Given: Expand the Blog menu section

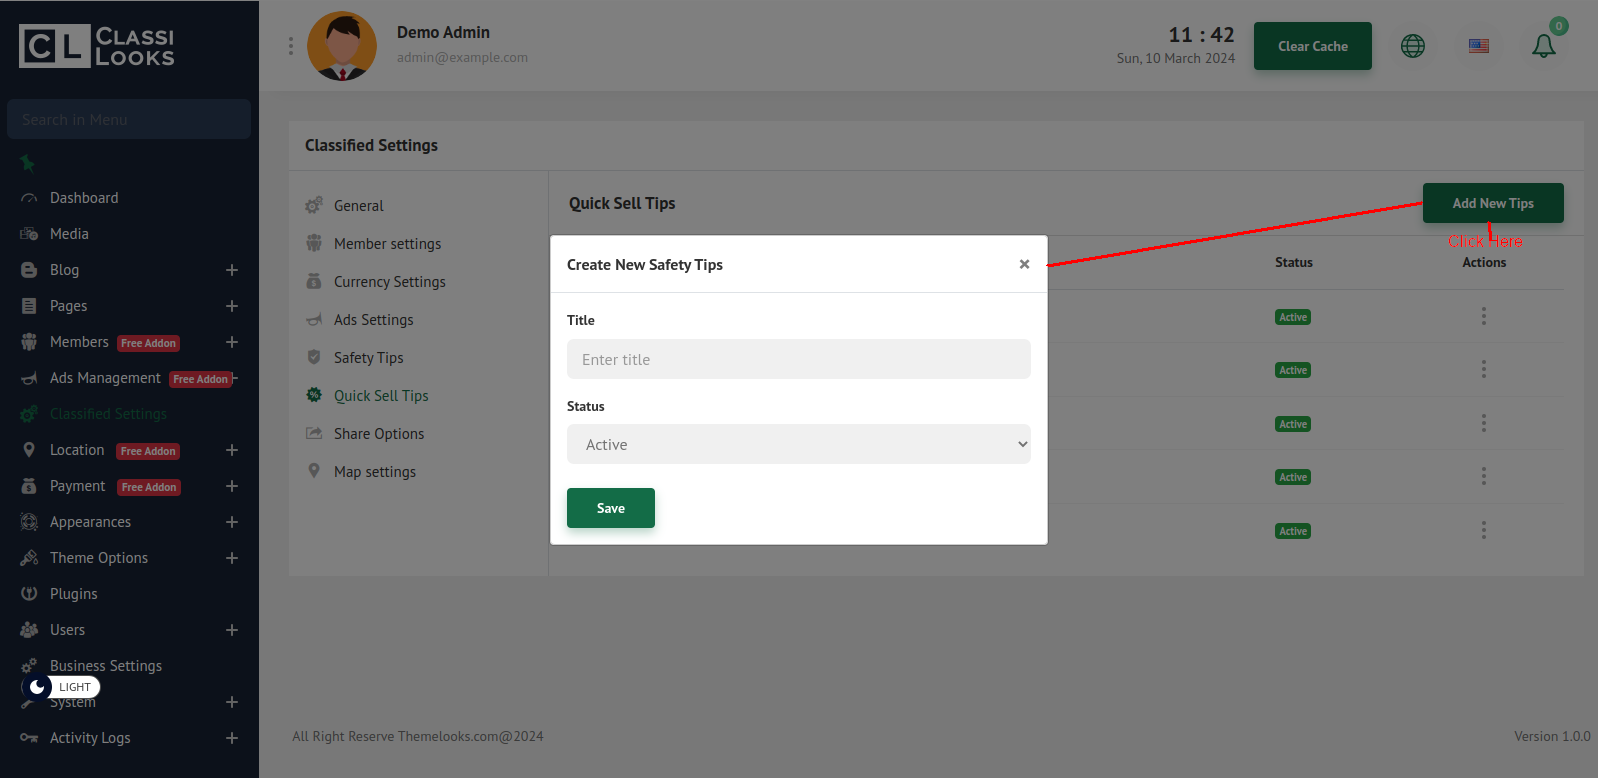Looking at the screenshot, I should (x=232, y=270).
